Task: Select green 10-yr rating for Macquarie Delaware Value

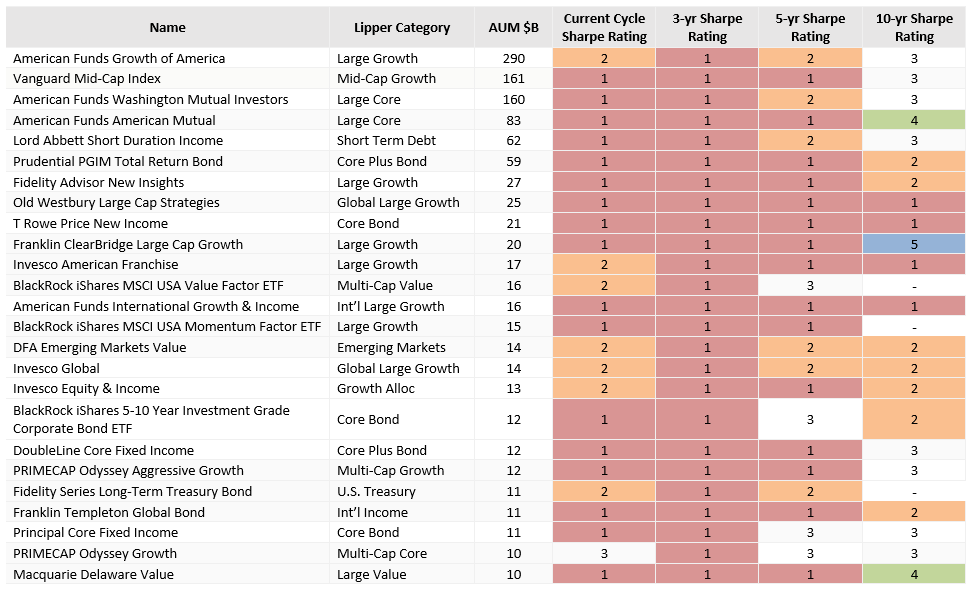Action: point(914,574)
